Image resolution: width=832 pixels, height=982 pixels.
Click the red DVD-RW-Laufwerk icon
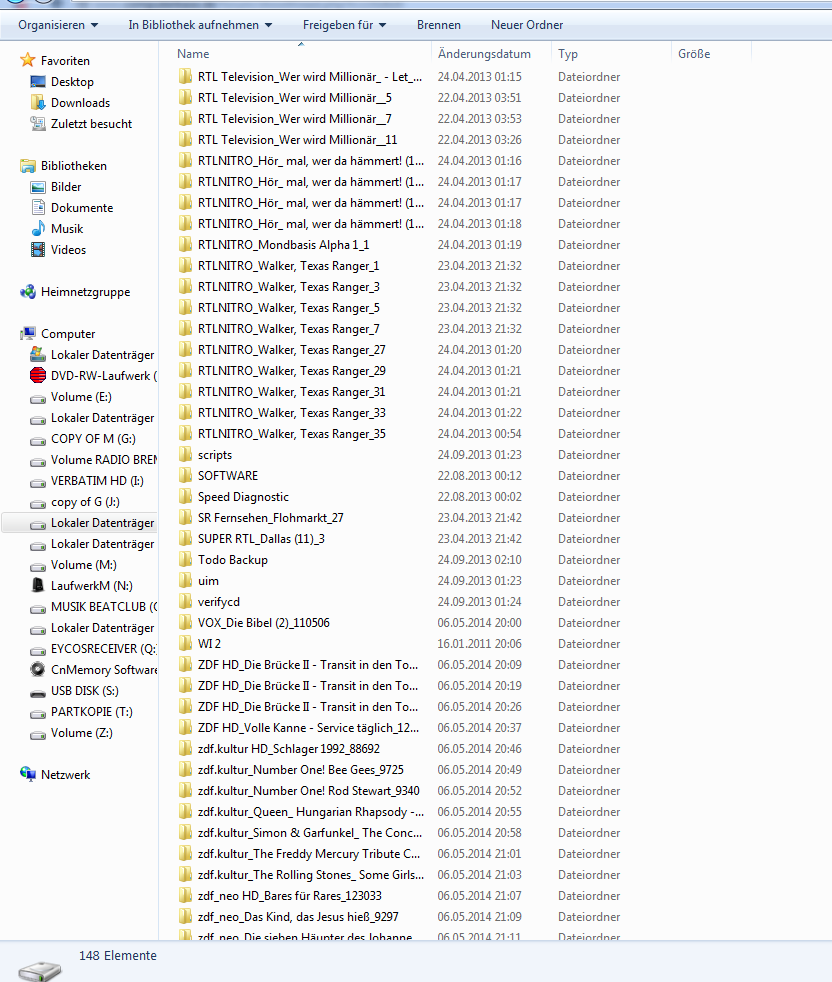point(38,376)
